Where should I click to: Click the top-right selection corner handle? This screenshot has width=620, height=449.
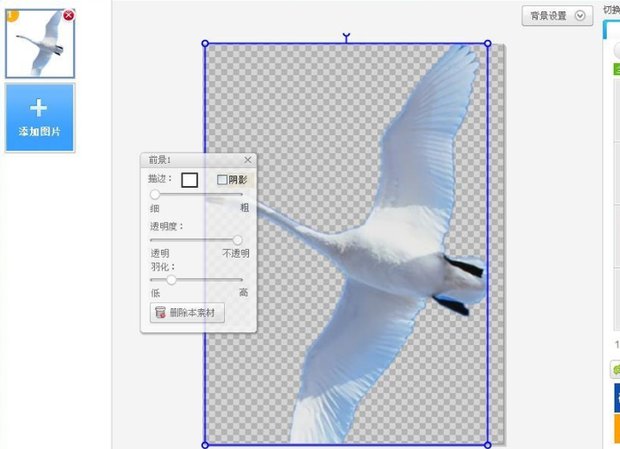tap(487, 44)
